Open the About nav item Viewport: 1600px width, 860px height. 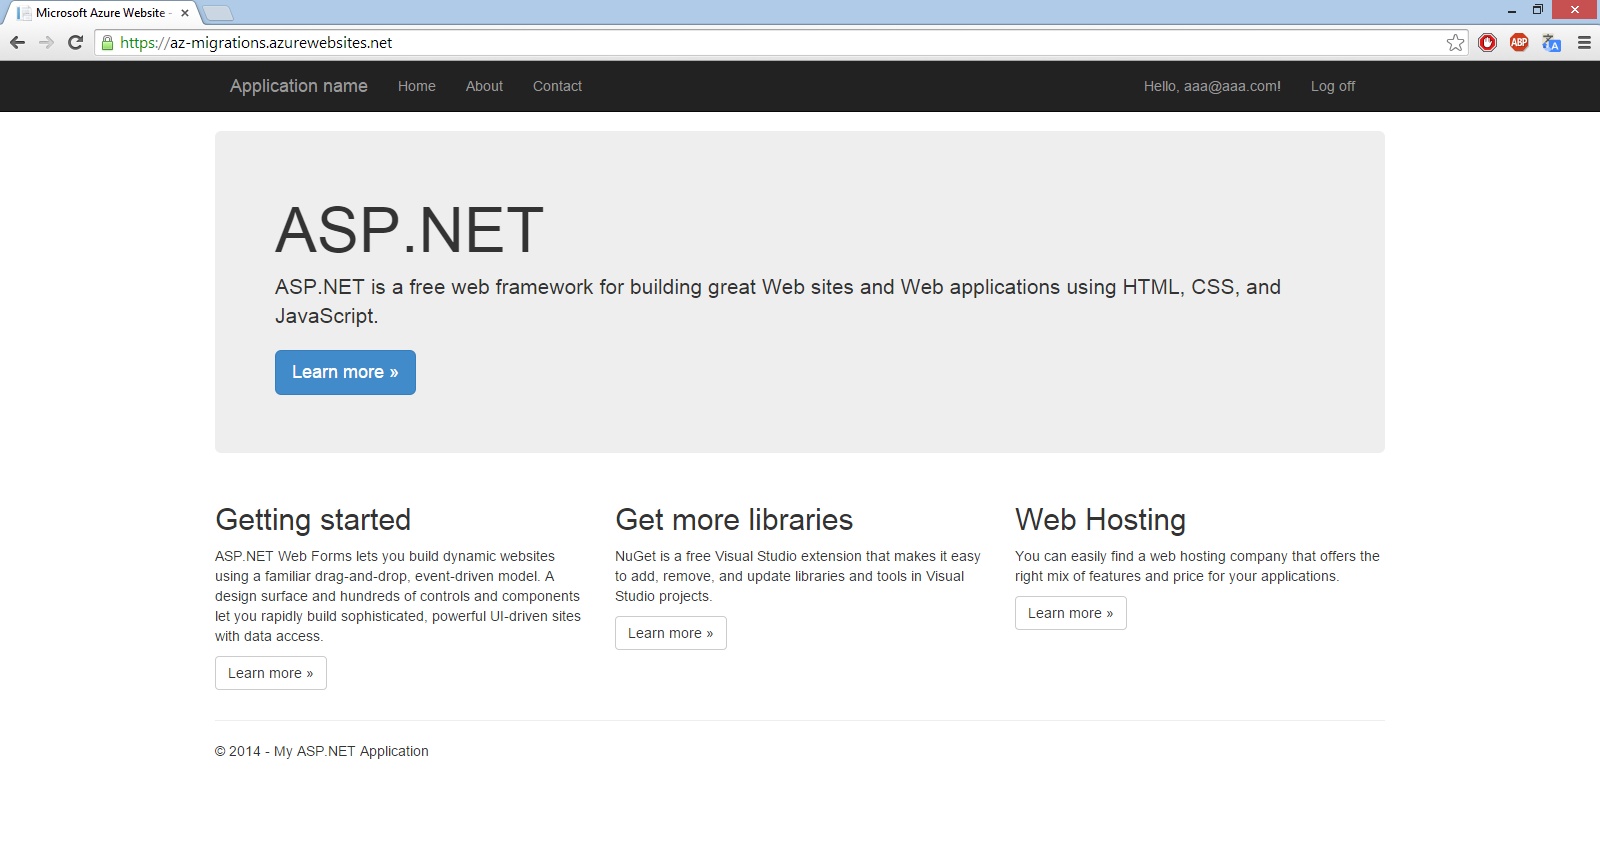click(484, 86)
